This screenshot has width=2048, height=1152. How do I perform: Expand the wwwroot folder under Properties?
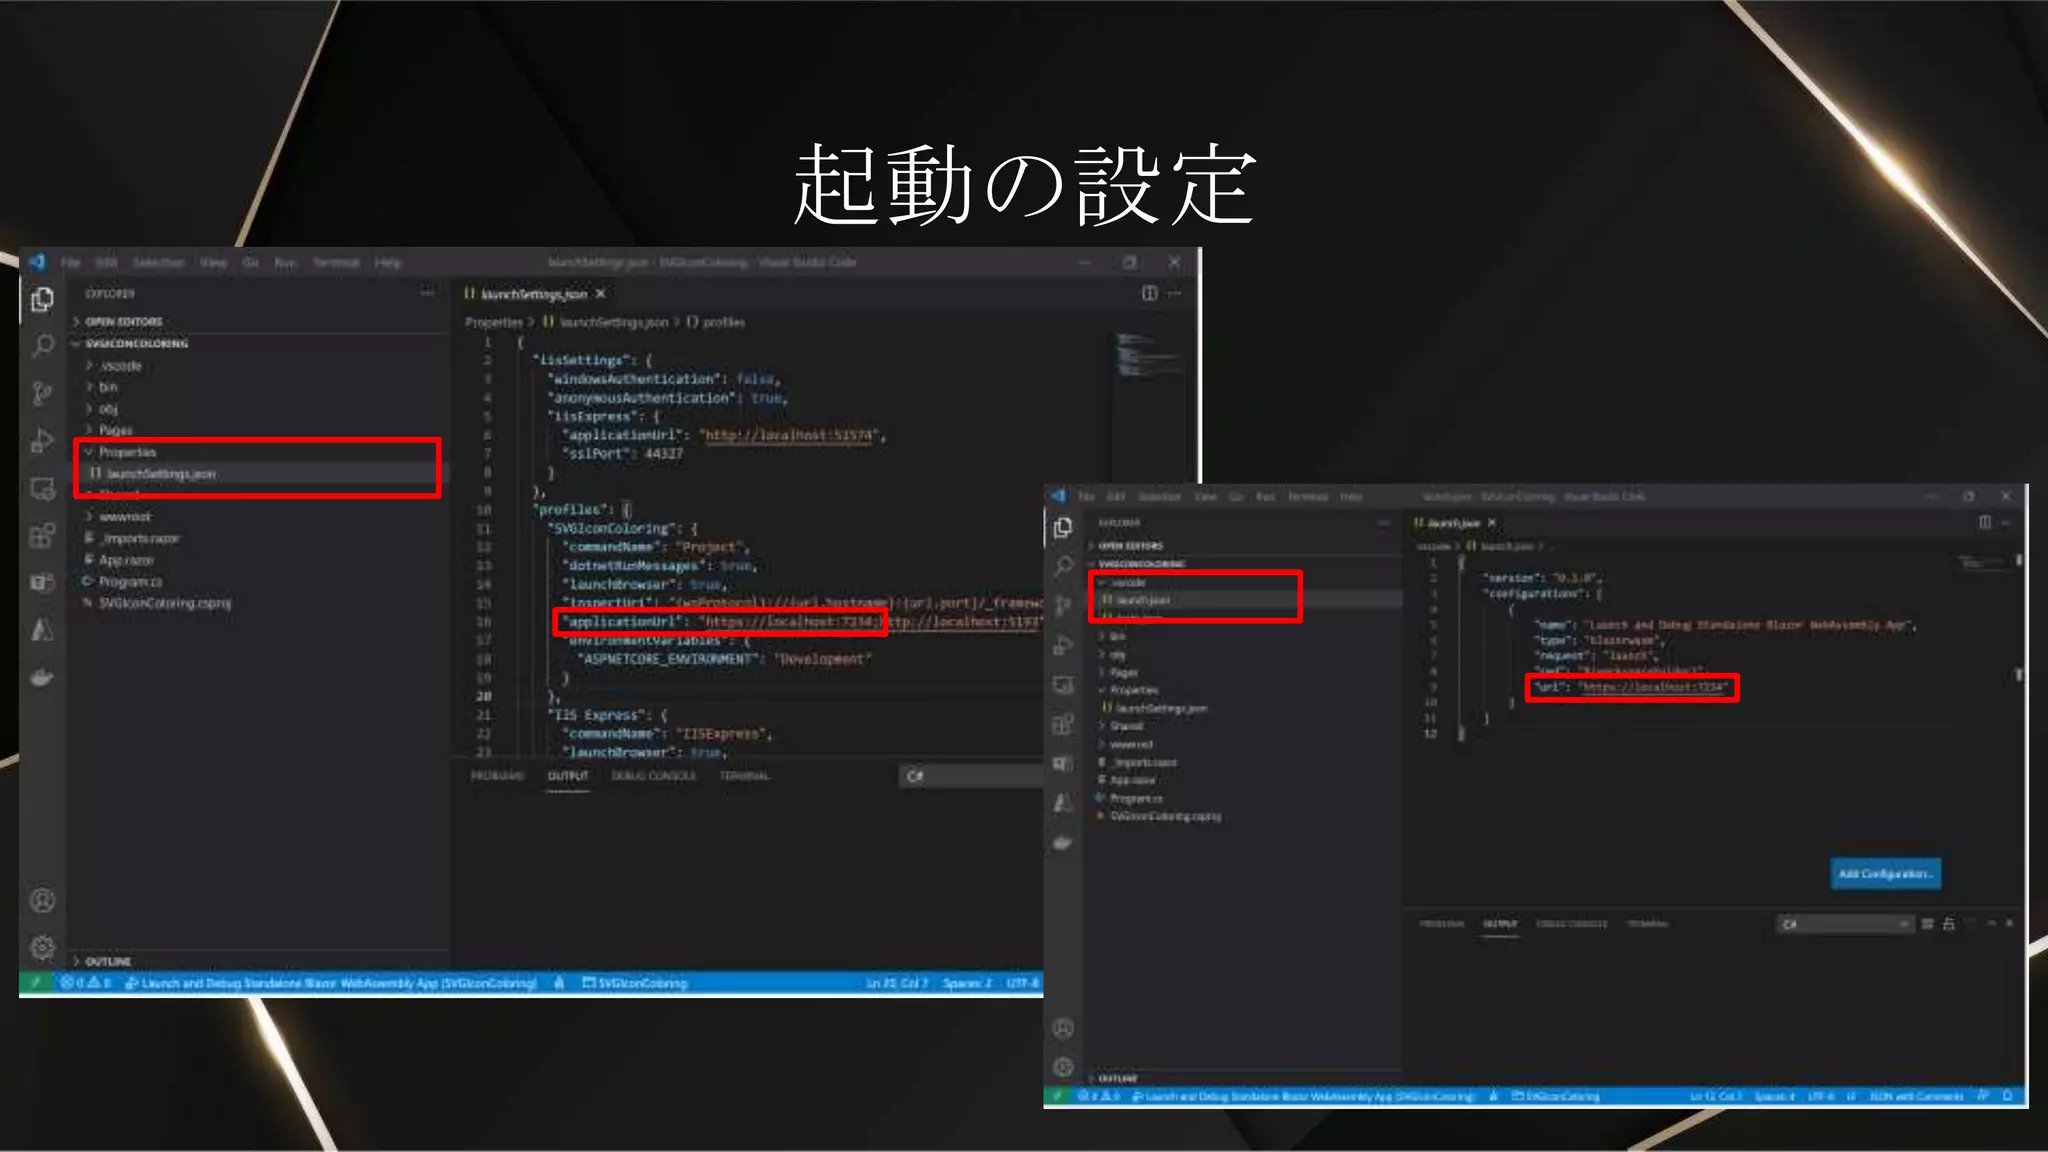click(124, 517)
